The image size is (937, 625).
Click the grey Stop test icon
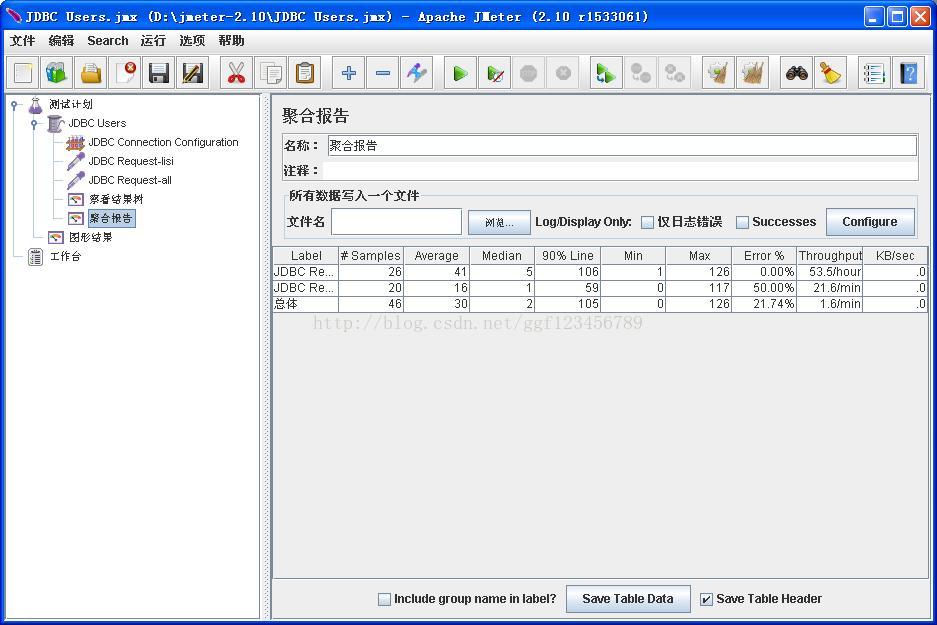[x=529, y=73]
